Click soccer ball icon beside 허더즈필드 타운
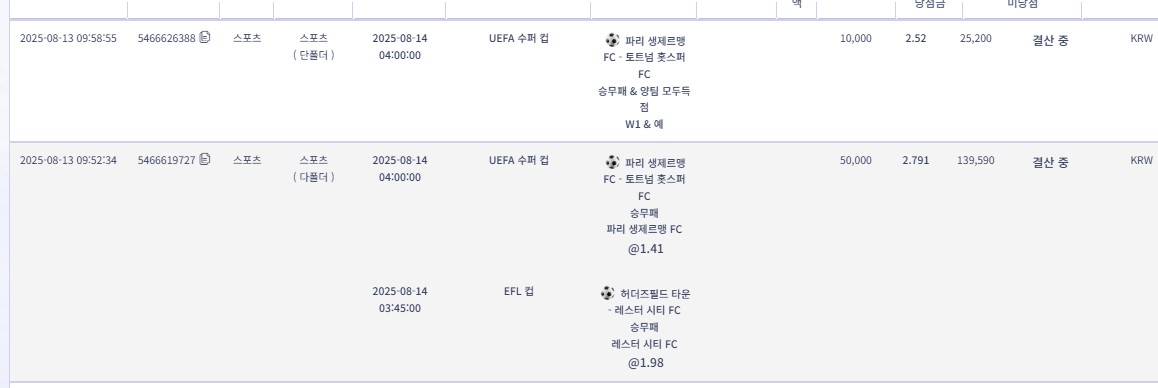The width and height of the screenshot is (1158, 388). (x=607, y=293)
